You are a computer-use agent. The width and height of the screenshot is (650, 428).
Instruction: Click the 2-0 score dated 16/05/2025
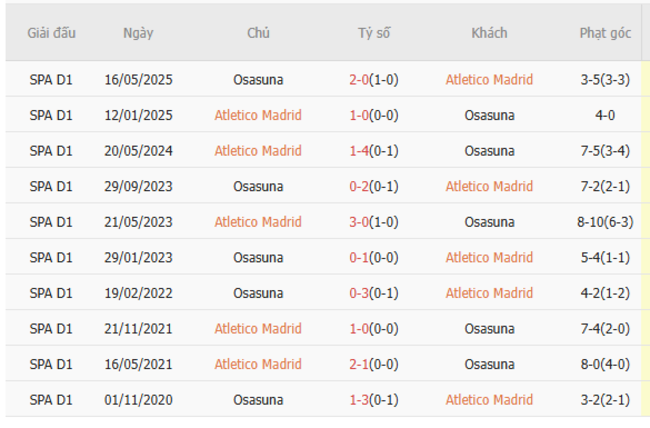click(x=375, y=79)
